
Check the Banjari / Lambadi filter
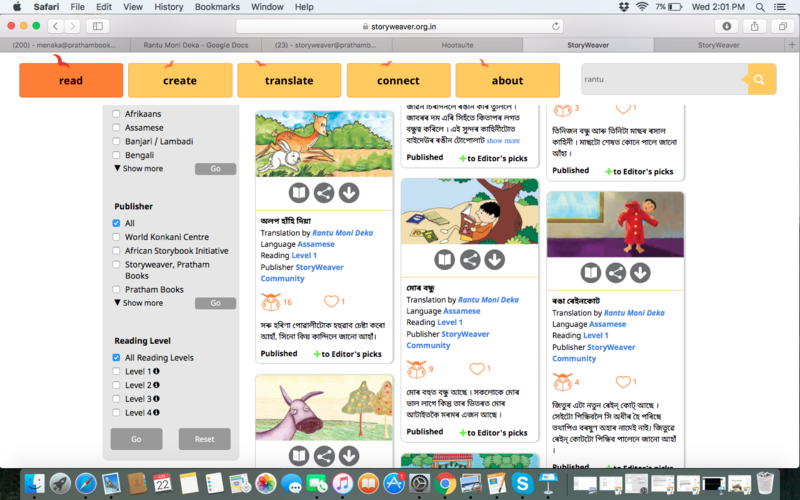click(116, 141)
